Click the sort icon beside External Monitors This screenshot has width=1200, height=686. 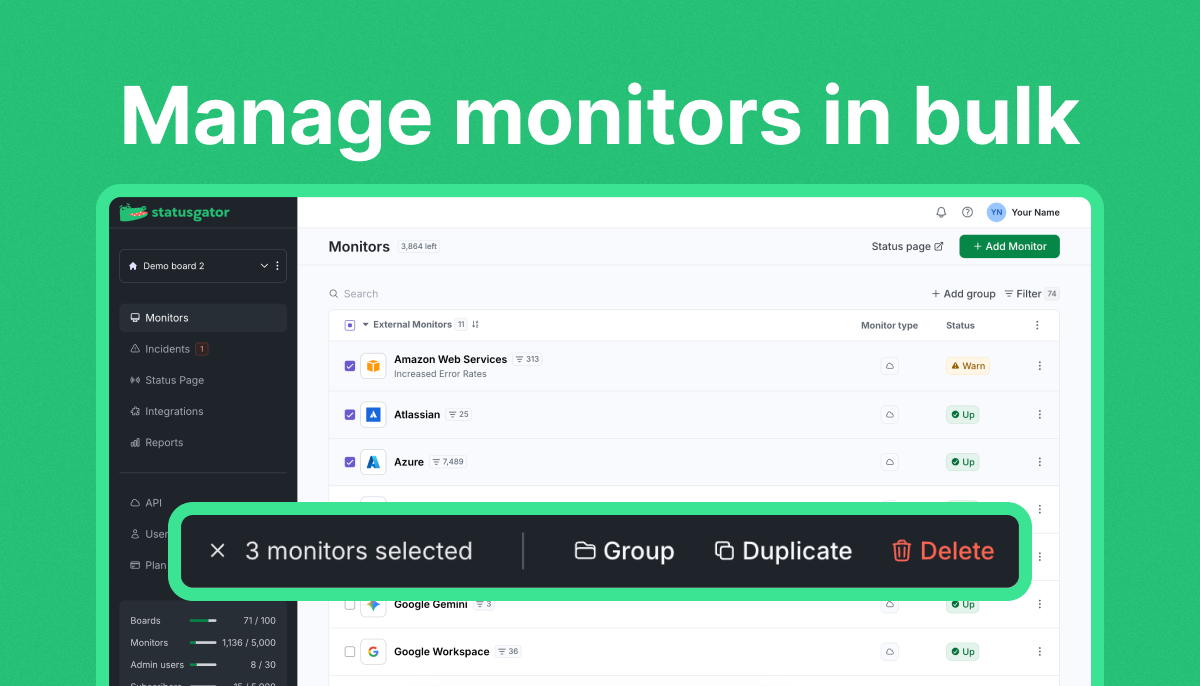476,325
